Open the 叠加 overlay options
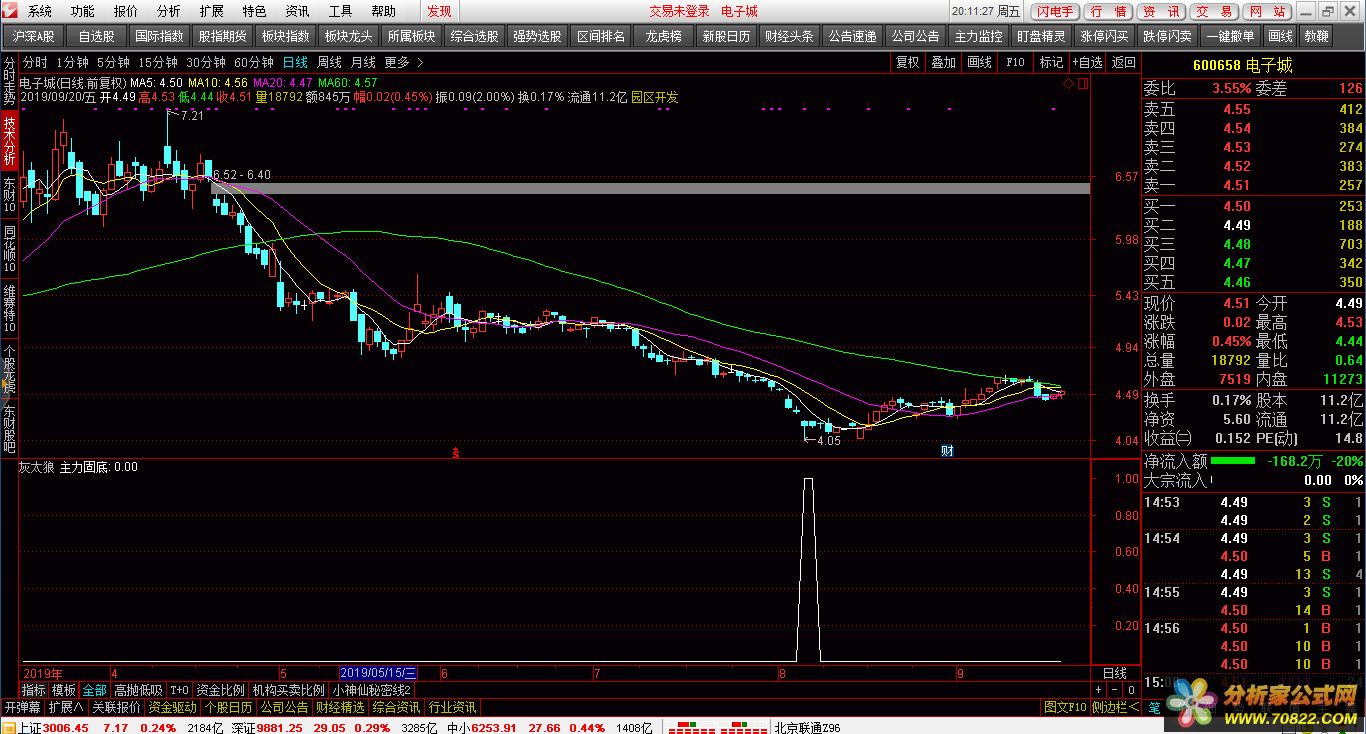This screenshot has width=1366, height=734. pos(943,62)
